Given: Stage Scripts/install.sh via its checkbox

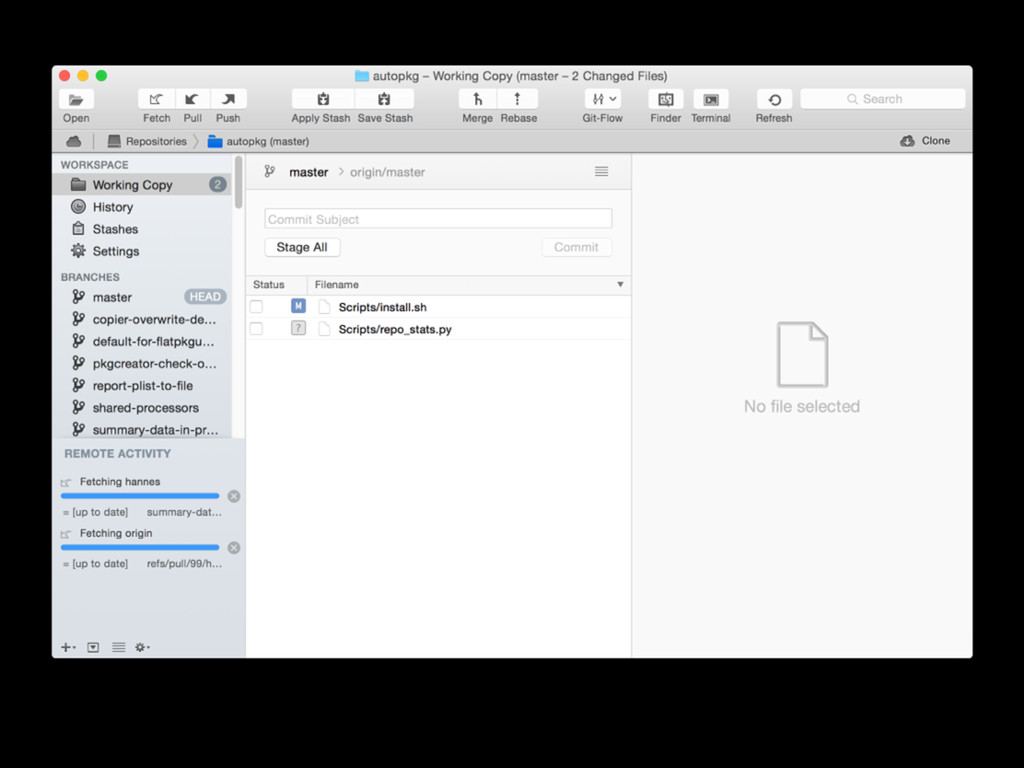Looking at the screenshot, I should pyautogui.click(x=257, y=307).
